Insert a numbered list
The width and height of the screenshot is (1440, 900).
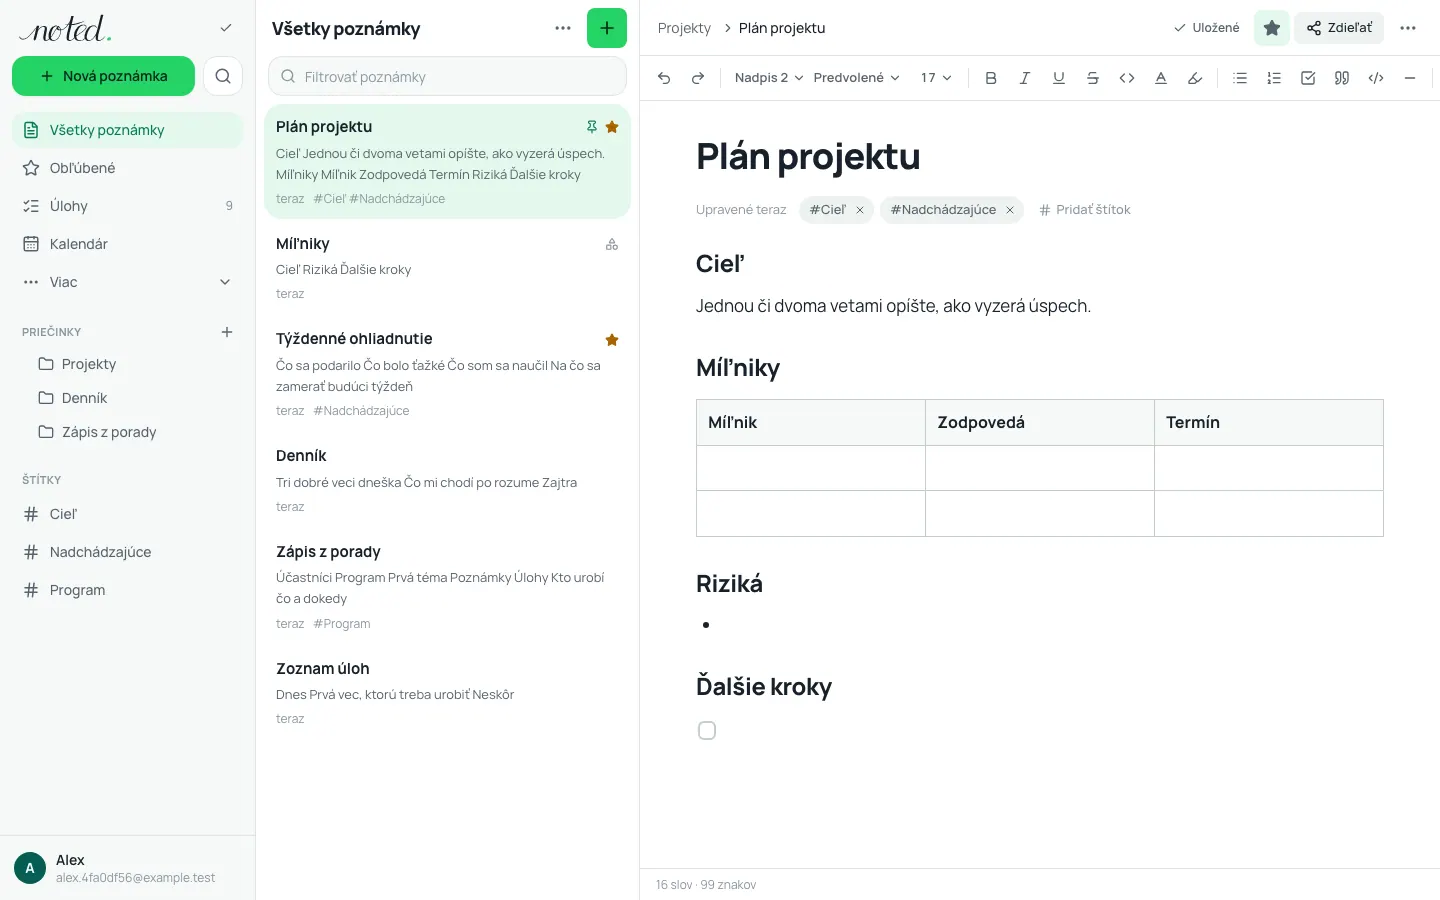[1274, 78]
